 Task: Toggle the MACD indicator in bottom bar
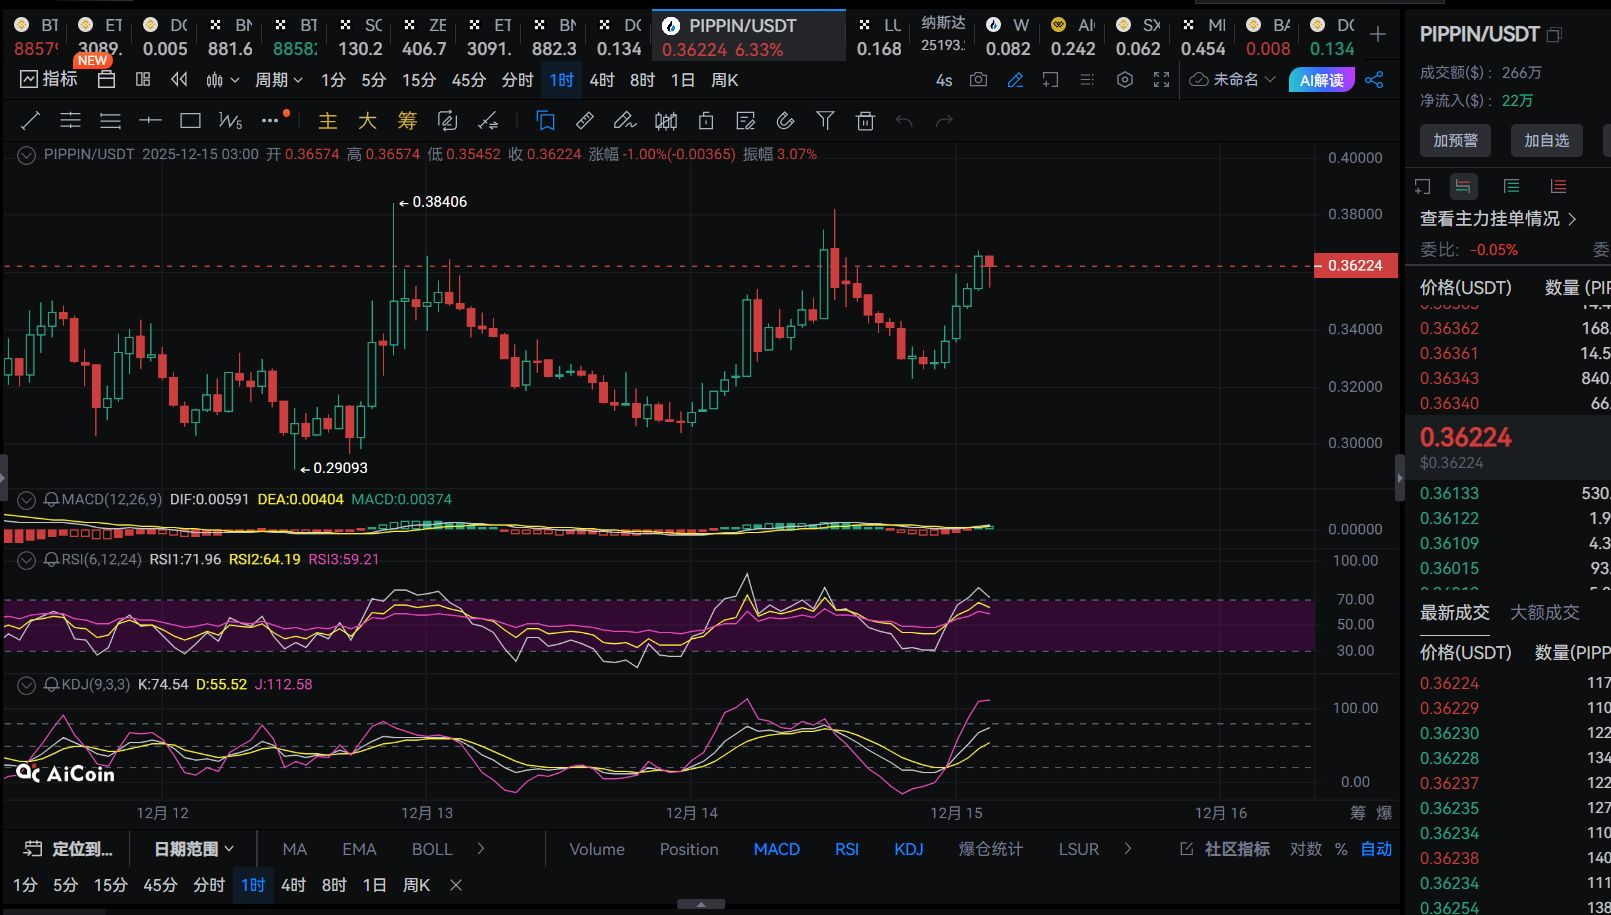coord(776,849)
